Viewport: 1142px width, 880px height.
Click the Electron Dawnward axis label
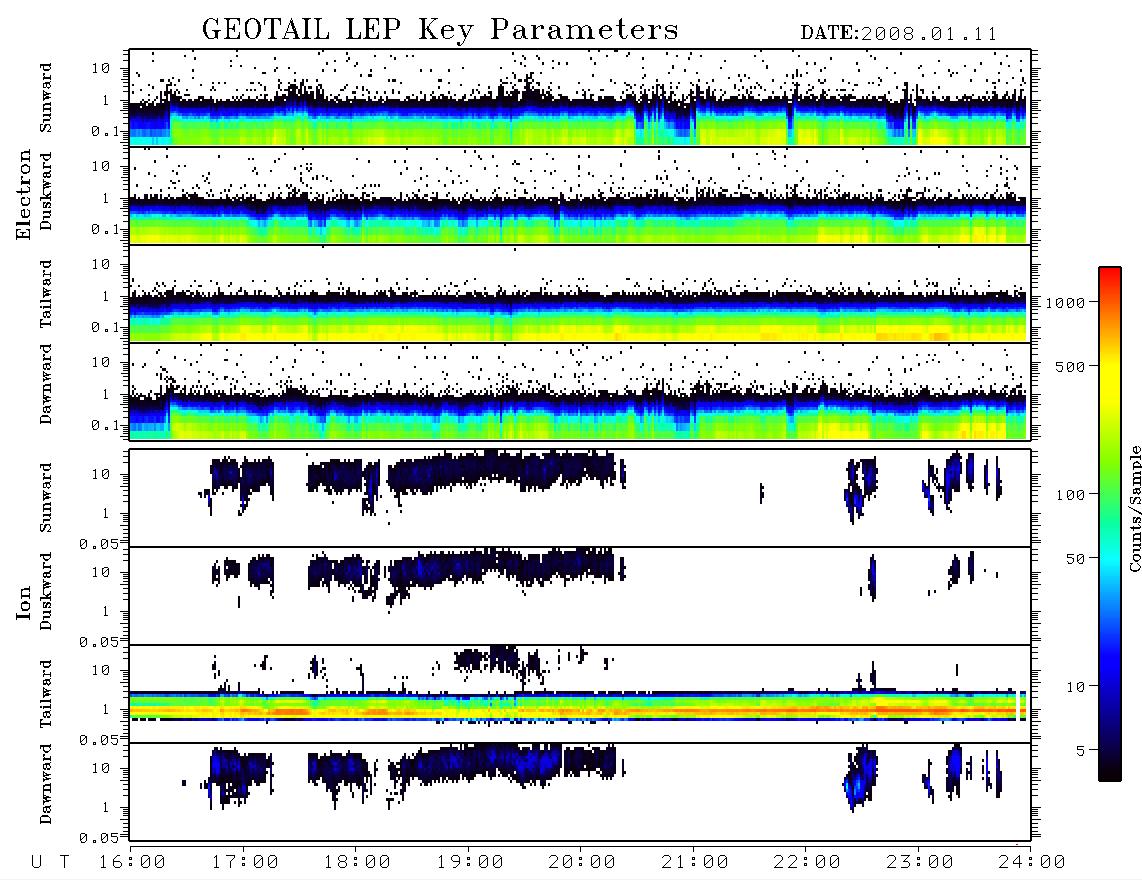(46, 384)
